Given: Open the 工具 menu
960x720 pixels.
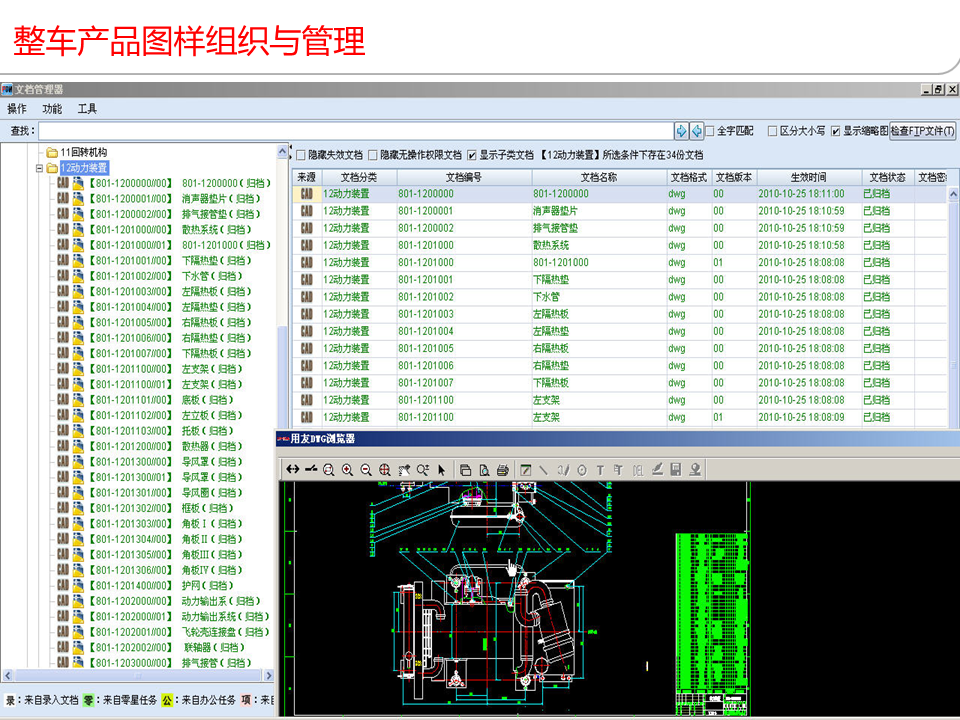Looking at the screenshot, I should pos(87,109).
